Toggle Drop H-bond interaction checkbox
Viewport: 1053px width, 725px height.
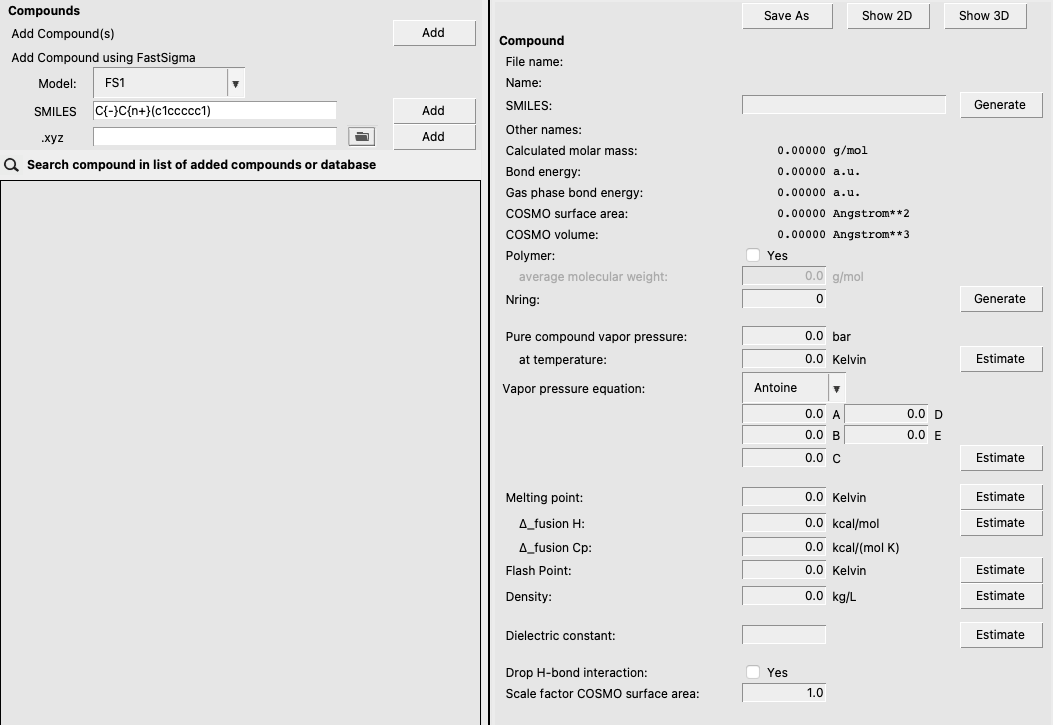[753, 673]
